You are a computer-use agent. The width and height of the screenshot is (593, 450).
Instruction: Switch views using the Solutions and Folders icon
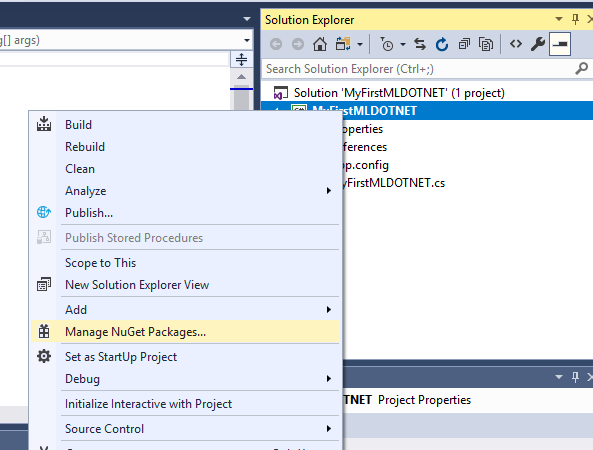pyautogui.click(x=343, y=44)
